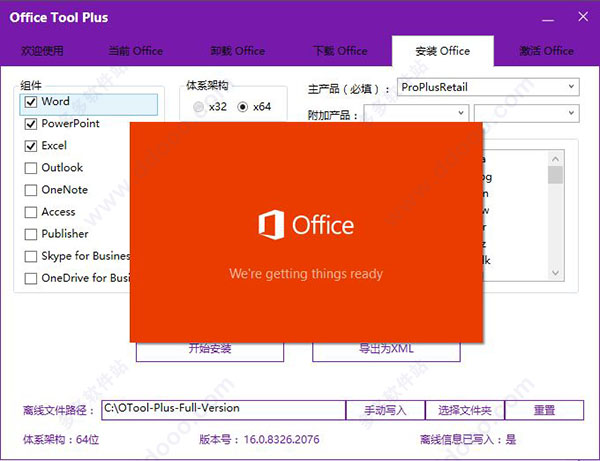600x461 pixels.
Task: Enable the Access checkbox
Action: [x=31, y=212]
